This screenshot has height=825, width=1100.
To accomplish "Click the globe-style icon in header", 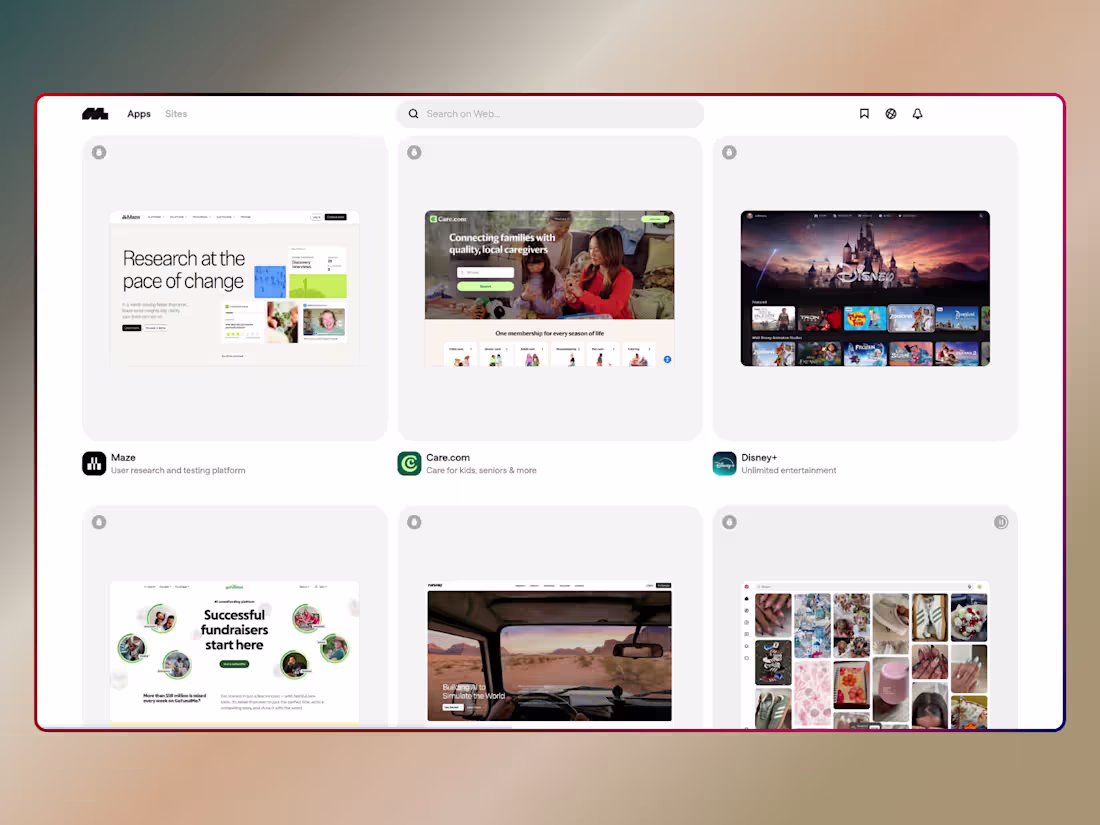I will [x=891, y=114].
